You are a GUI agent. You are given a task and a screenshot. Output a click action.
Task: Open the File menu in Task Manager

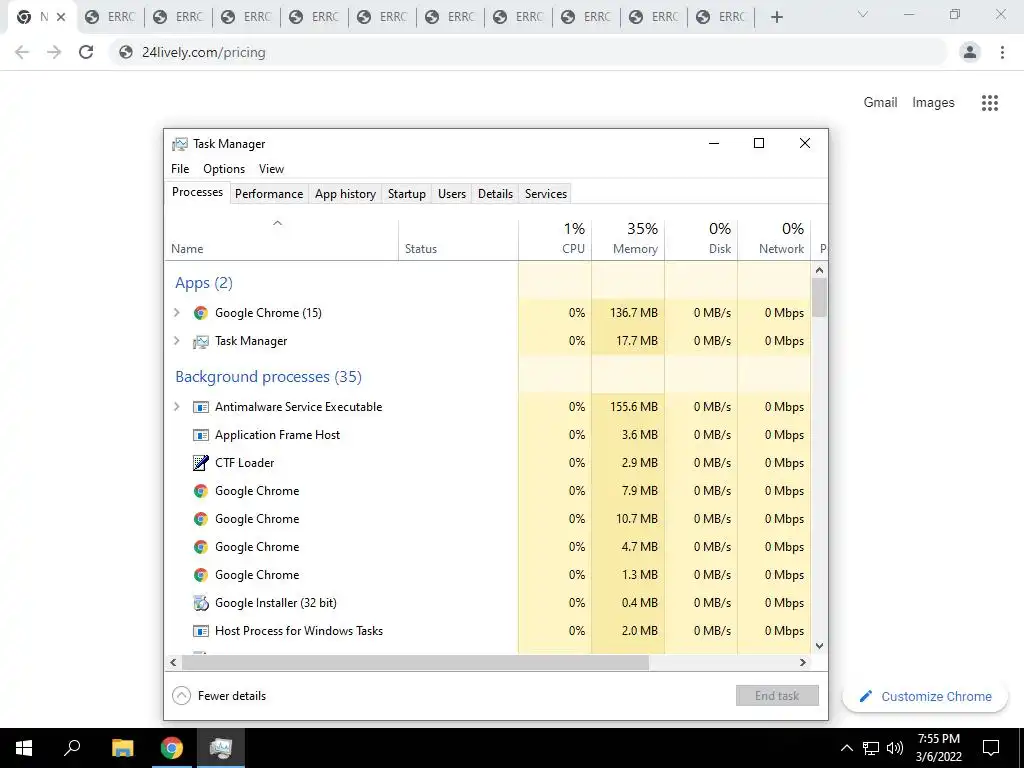(180, 169)
